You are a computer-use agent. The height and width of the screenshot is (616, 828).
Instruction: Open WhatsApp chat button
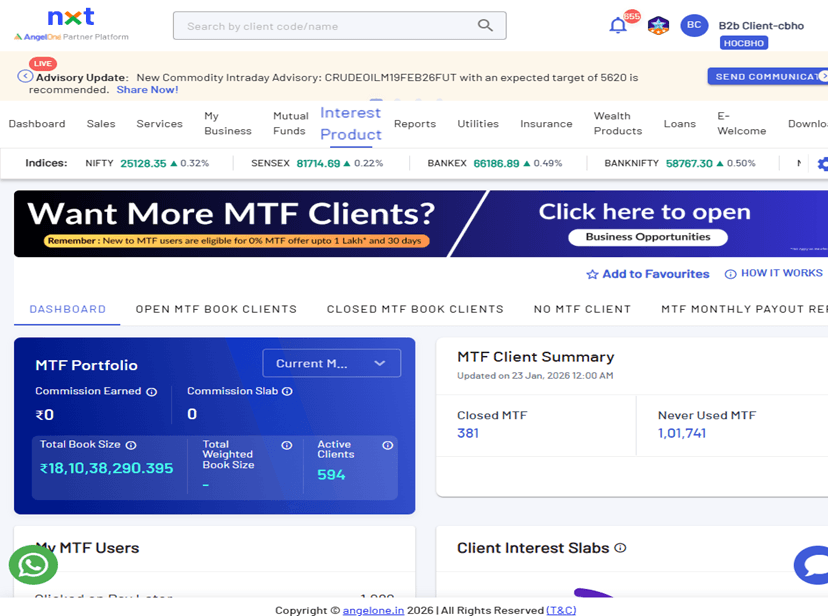pos(33,565)
